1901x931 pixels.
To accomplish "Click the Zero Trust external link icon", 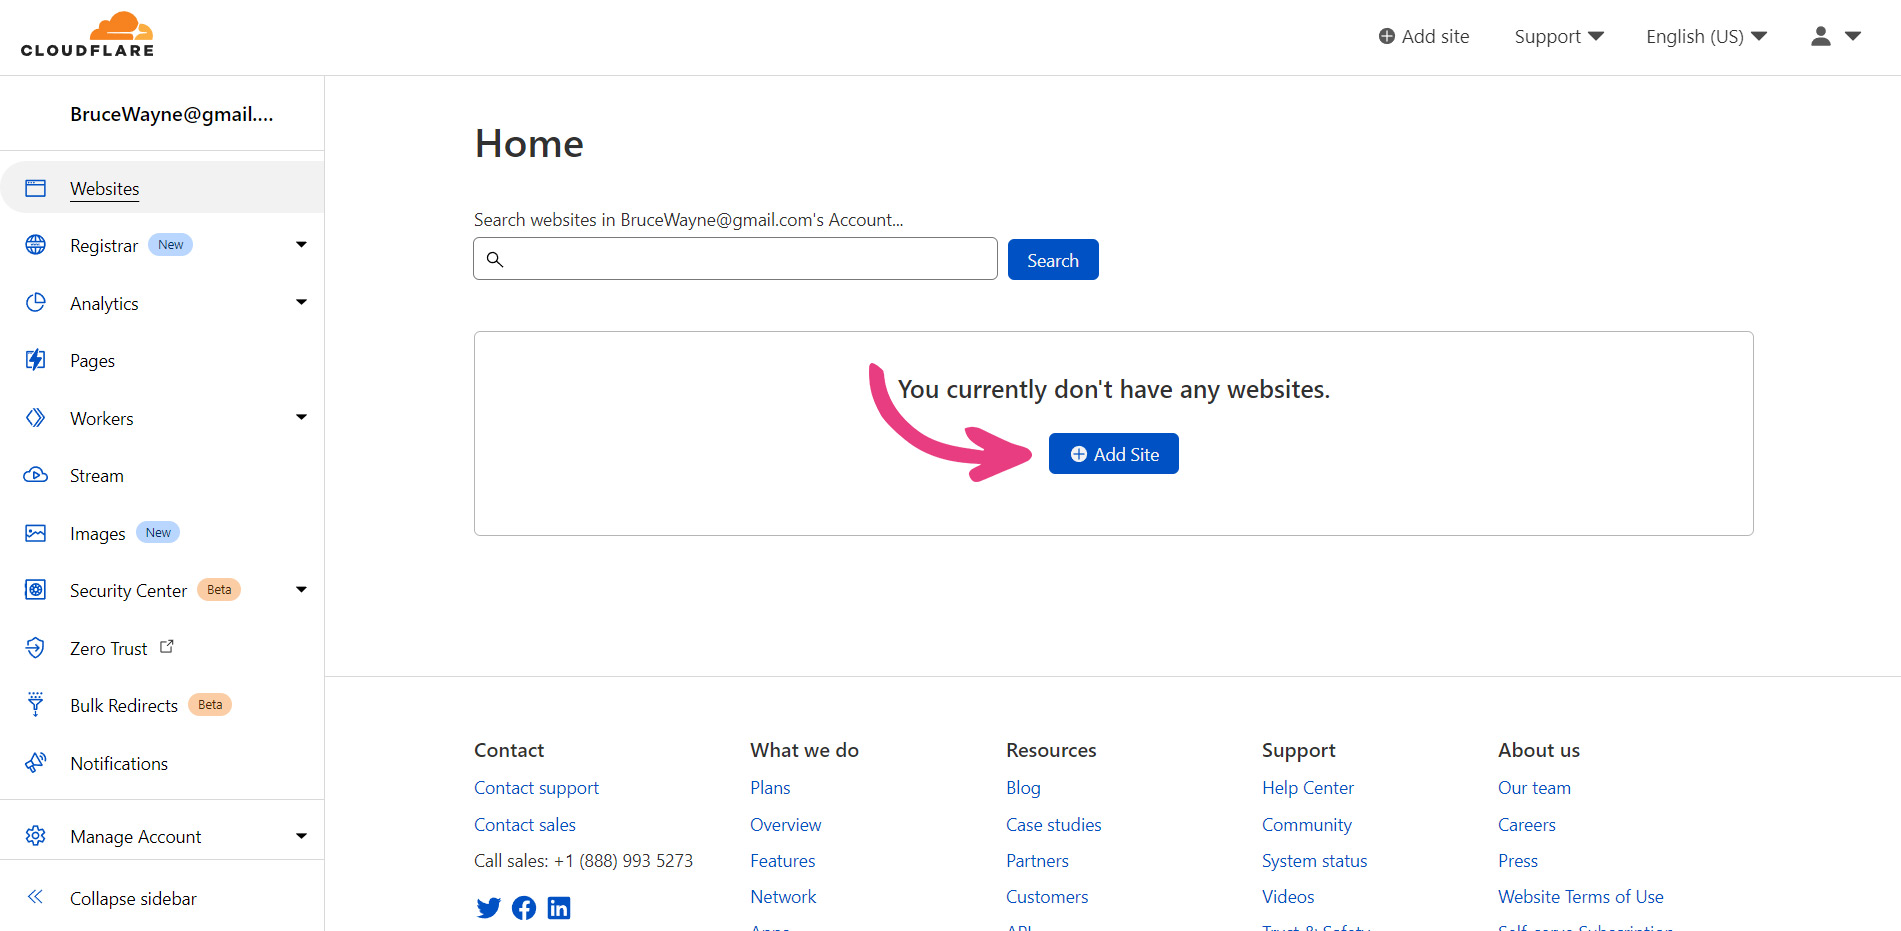I will coord(167,647).
